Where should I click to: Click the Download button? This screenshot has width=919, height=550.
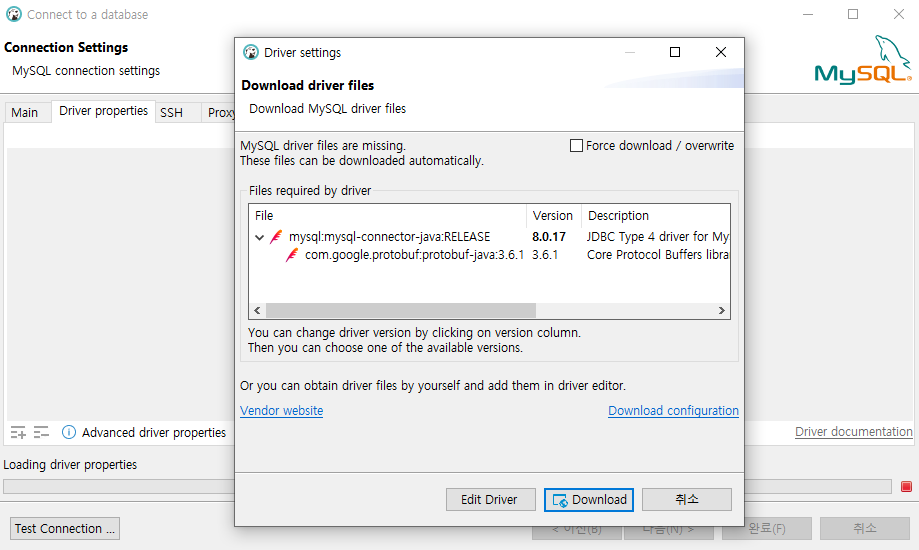[588, 500]
